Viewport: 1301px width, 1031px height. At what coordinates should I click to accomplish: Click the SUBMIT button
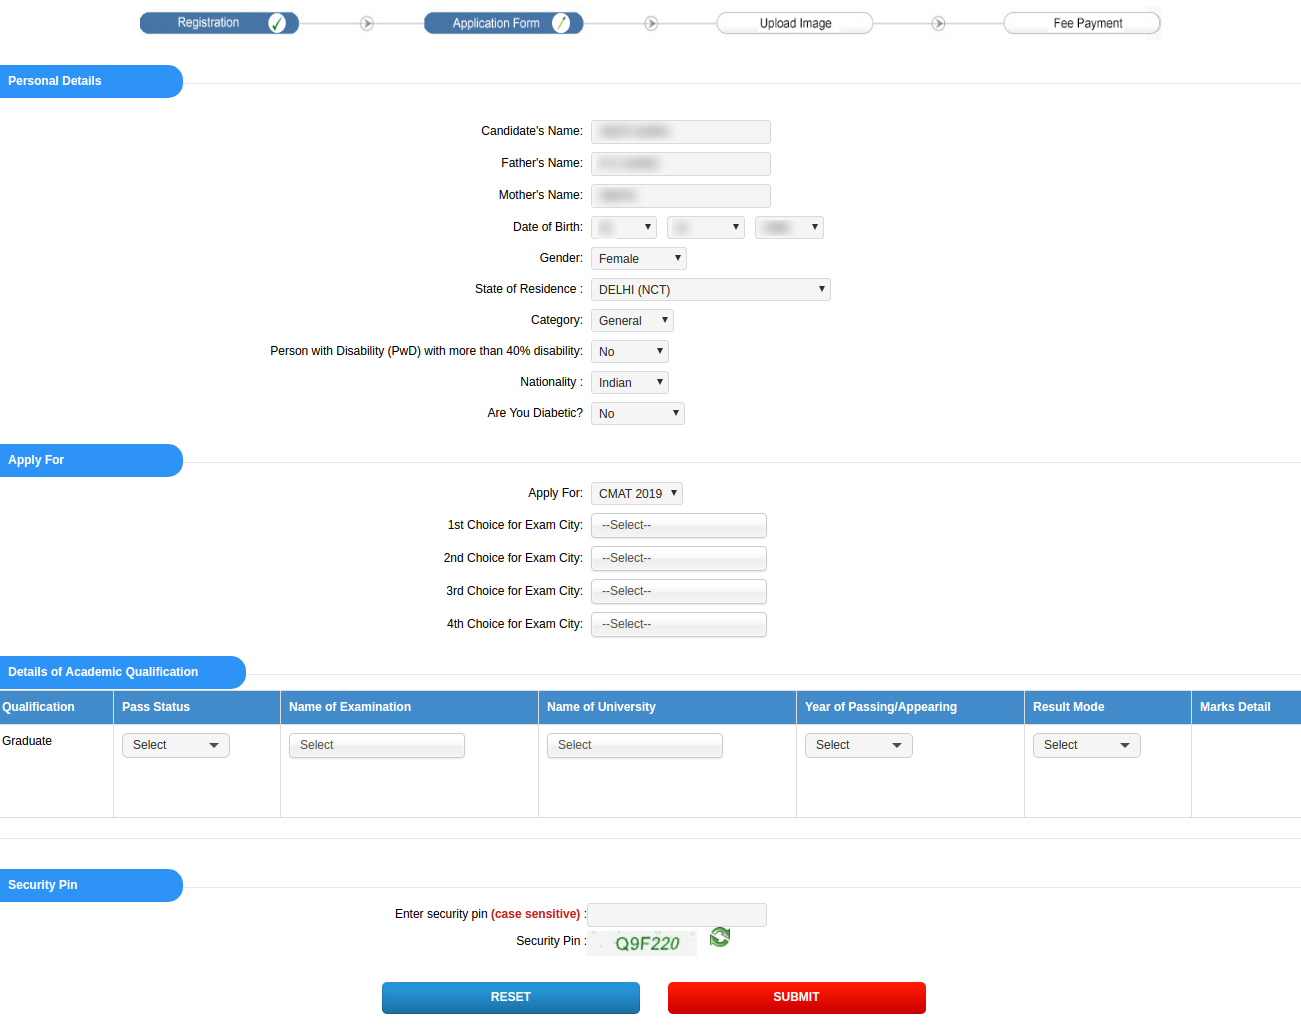point(796,997)
